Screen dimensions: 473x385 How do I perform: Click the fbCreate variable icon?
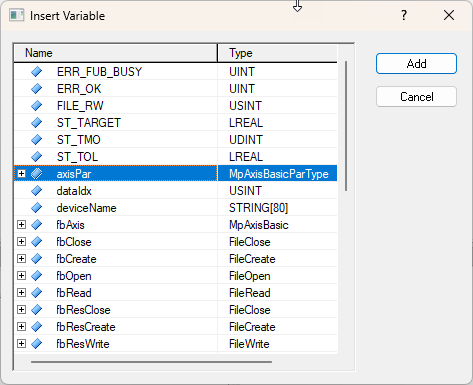37,259
